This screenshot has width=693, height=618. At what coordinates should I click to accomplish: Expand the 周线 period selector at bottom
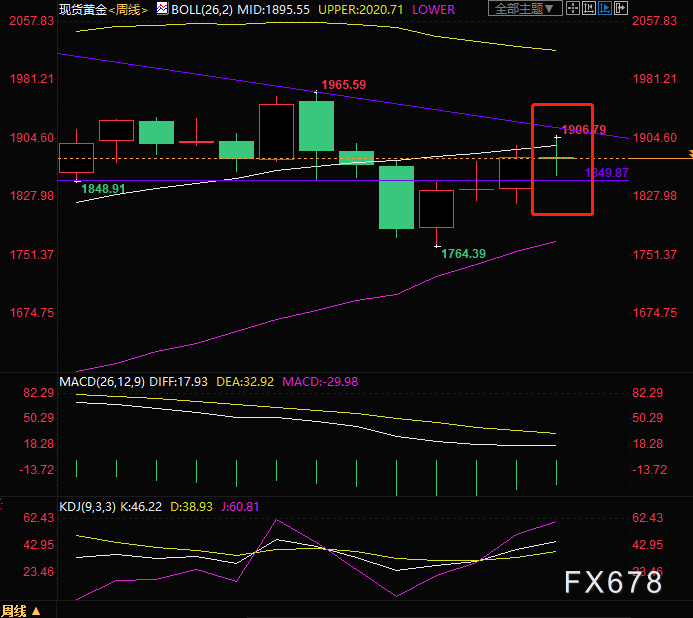(21, 610)
